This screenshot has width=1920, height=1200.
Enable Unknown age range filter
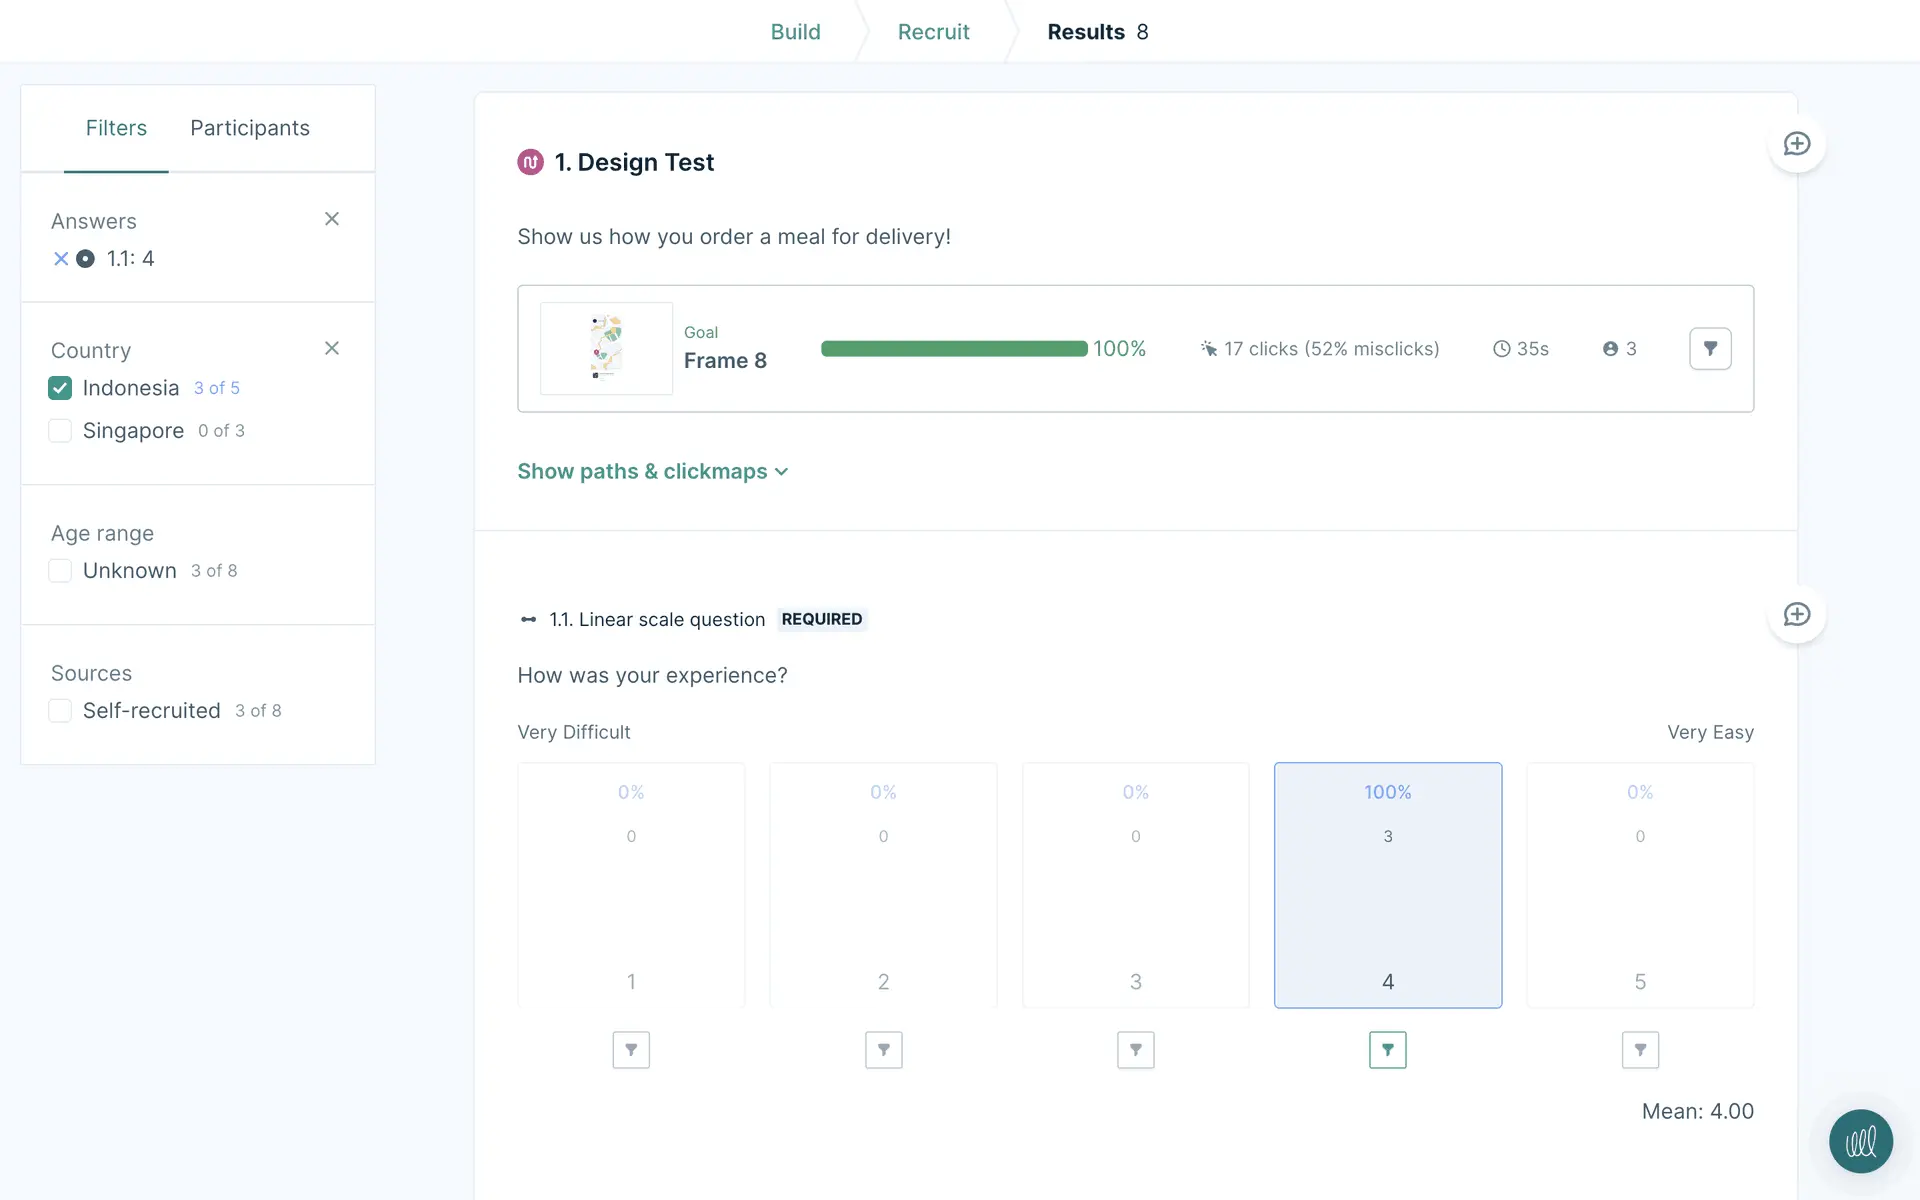pyautogui.click(x=60, y=571)
